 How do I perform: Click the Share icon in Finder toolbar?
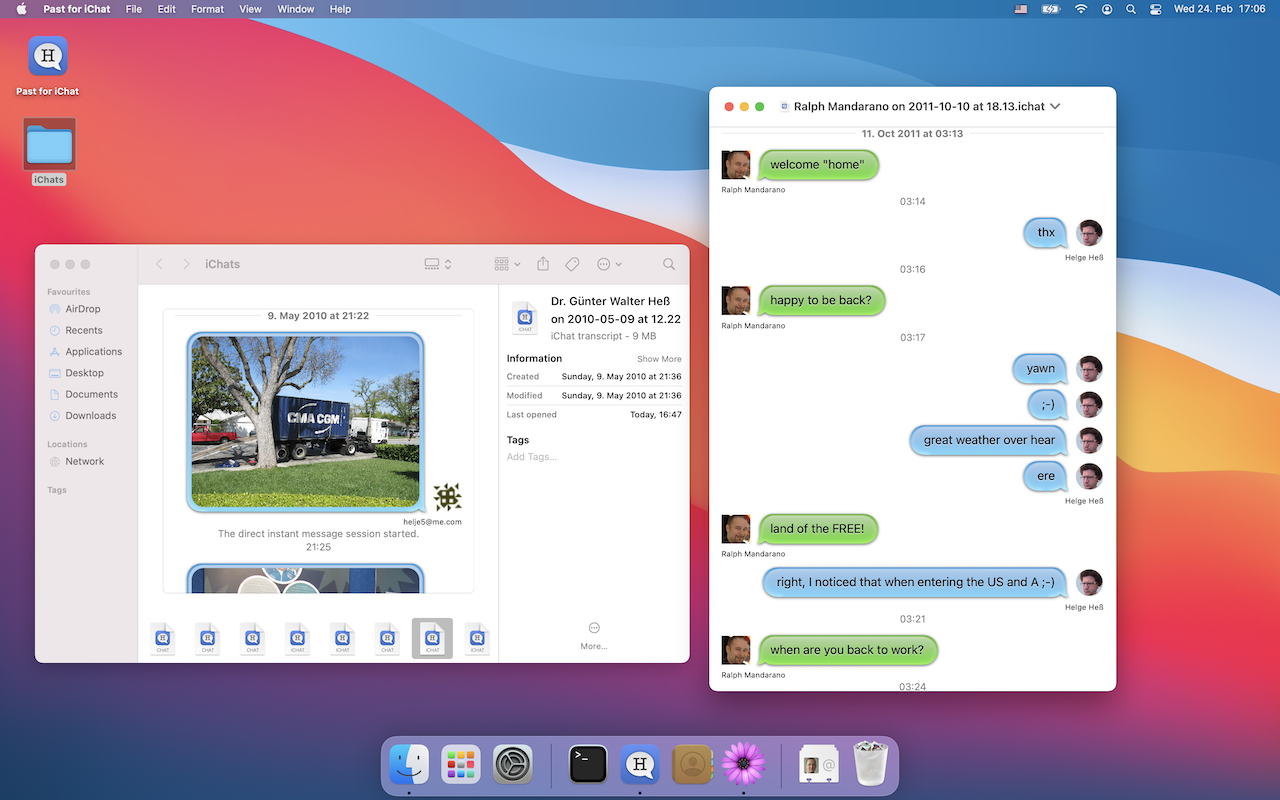pos(543,264)
